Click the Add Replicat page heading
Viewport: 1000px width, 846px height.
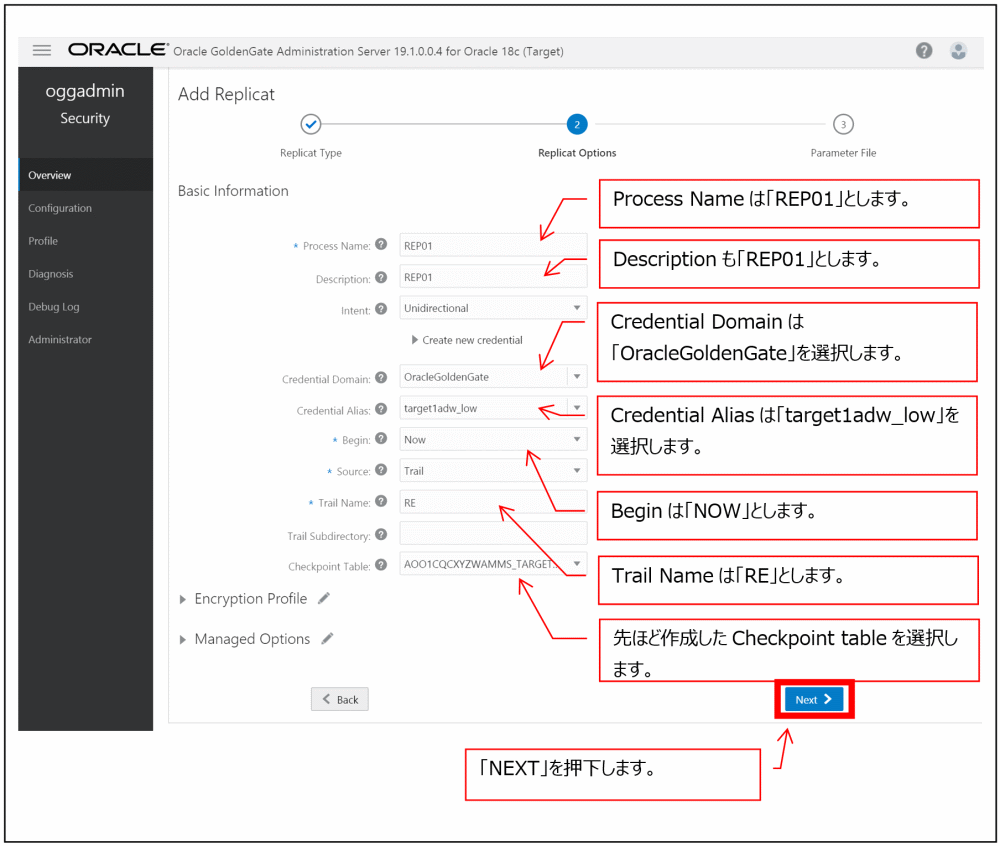click(x=226, y=94)
